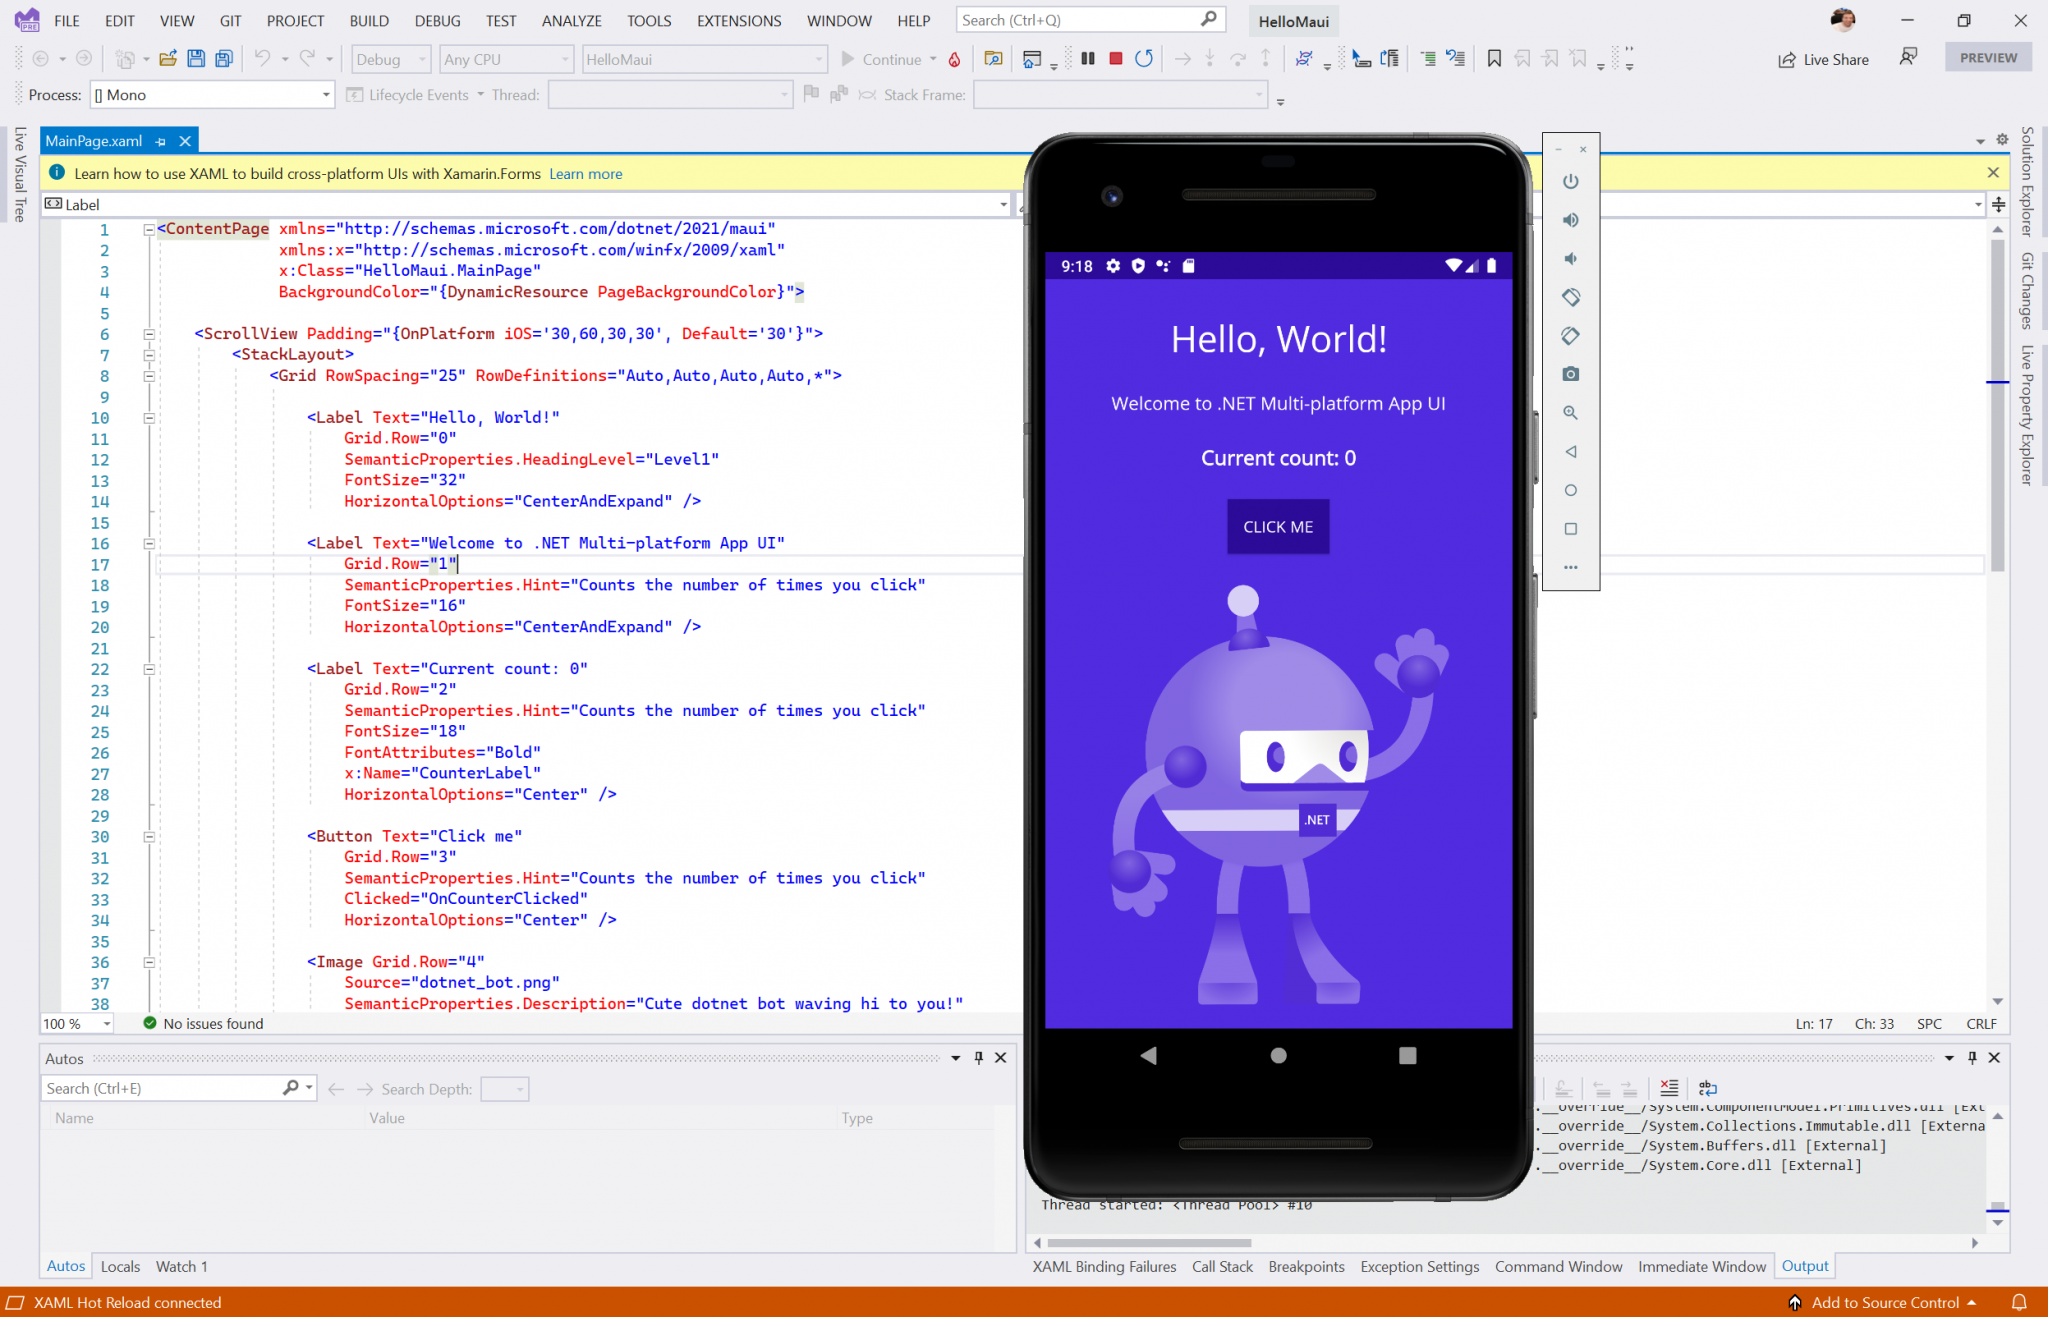This screenshot has width=2048, height=1317.
Task: Open Live Share from the toolbar
Action: pos(1824,59)
